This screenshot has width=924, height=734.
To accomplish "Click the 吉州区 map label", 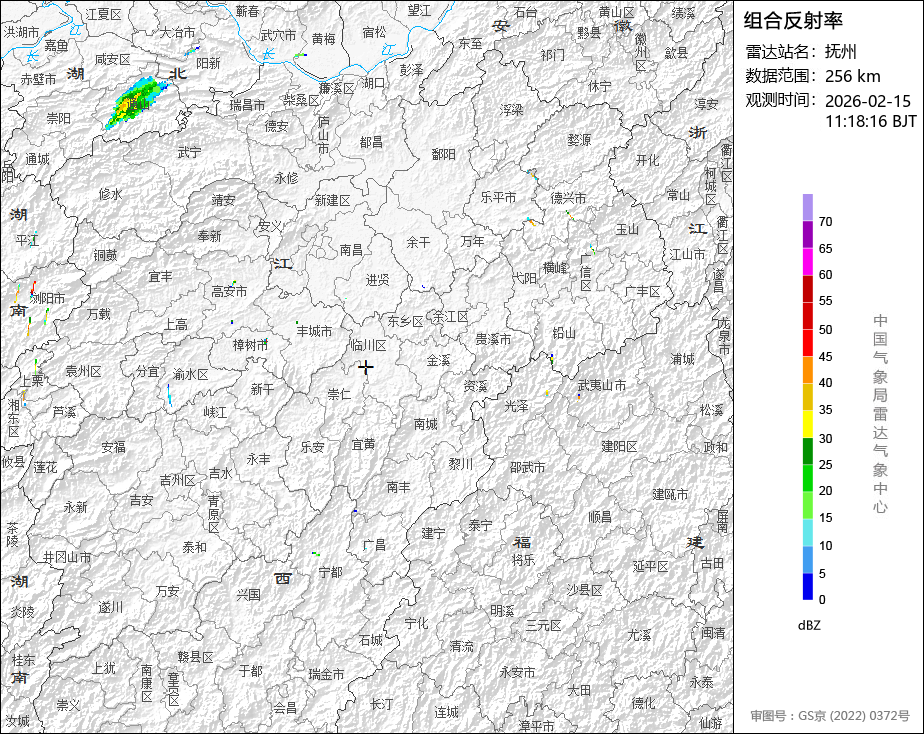I will 177,481.
